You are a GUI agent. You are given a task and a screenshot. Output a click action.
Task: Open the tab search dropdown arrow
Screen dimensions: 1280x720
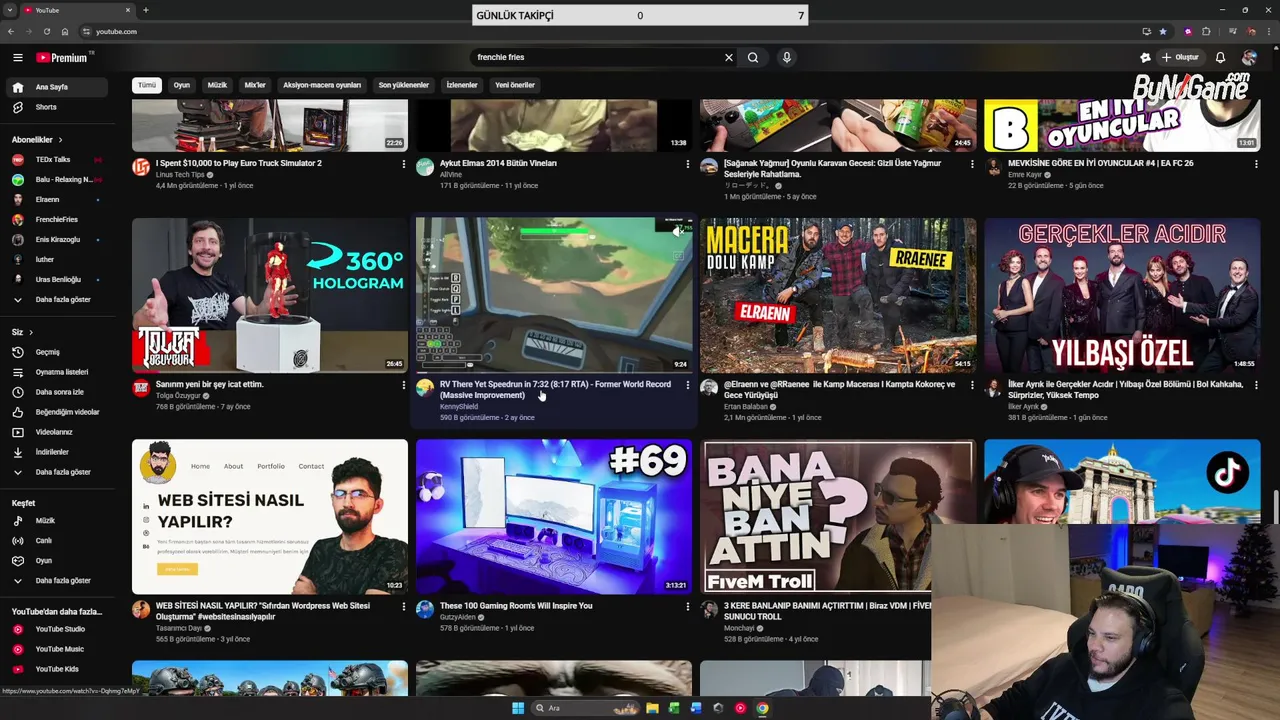click(x=10, y=10)
